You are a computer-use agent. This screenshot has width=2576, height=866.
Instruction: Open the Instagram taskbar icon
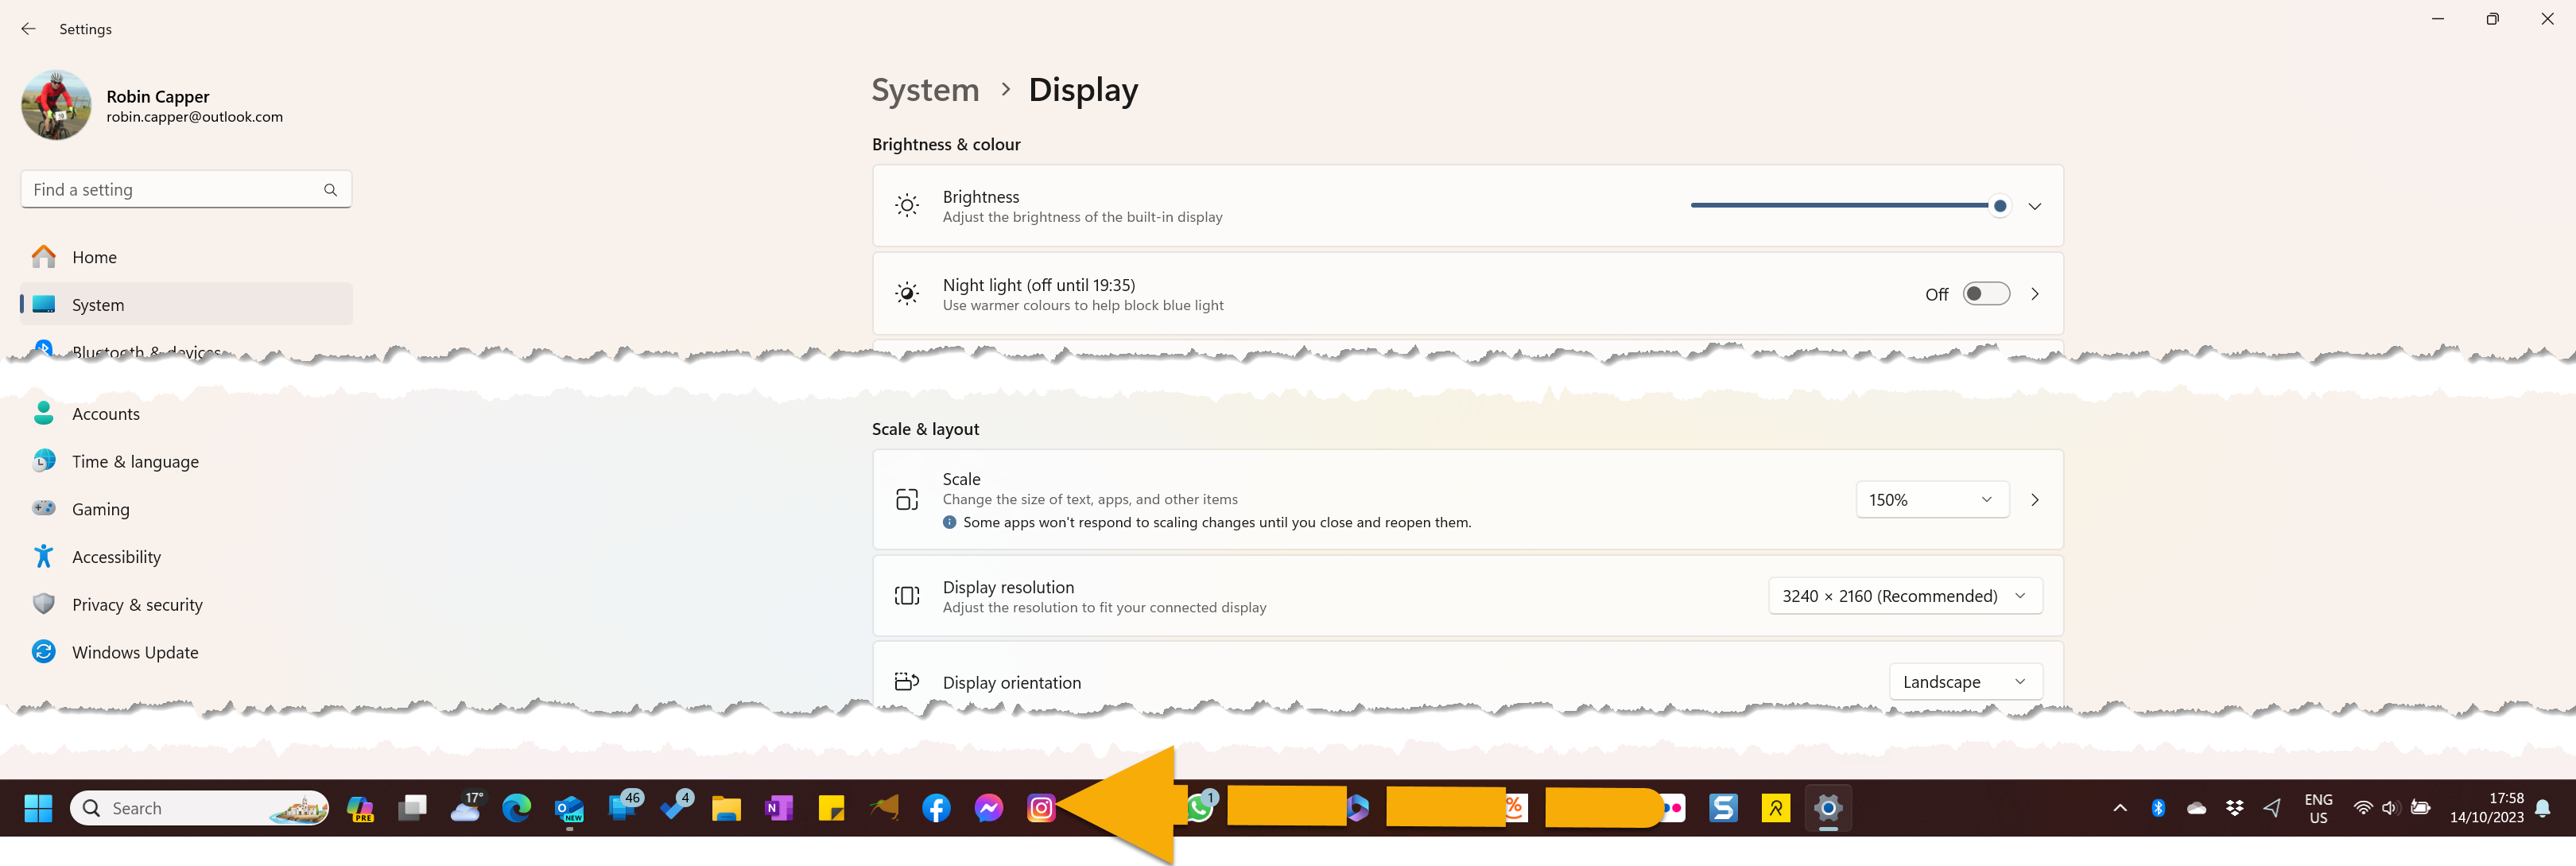point(1041,808)
